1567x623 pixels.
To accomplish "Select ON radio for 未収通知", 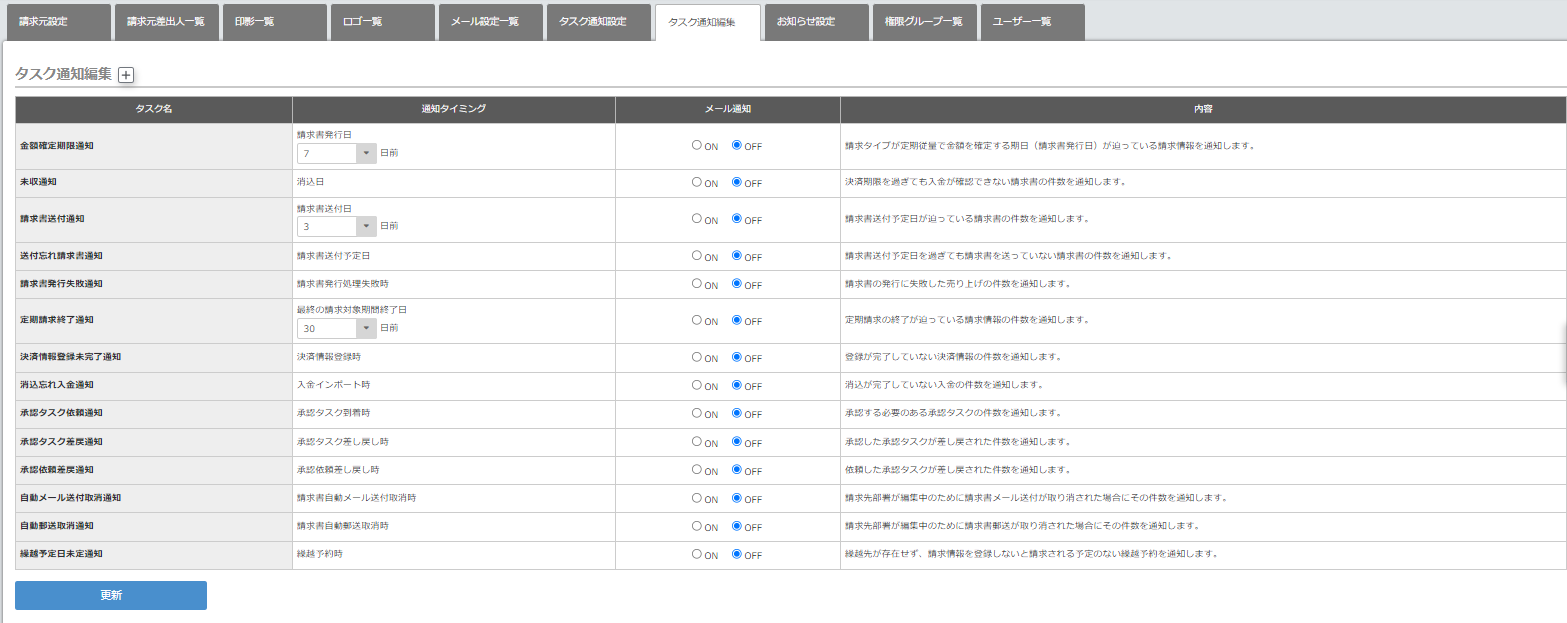I will (x=697, y=182).
